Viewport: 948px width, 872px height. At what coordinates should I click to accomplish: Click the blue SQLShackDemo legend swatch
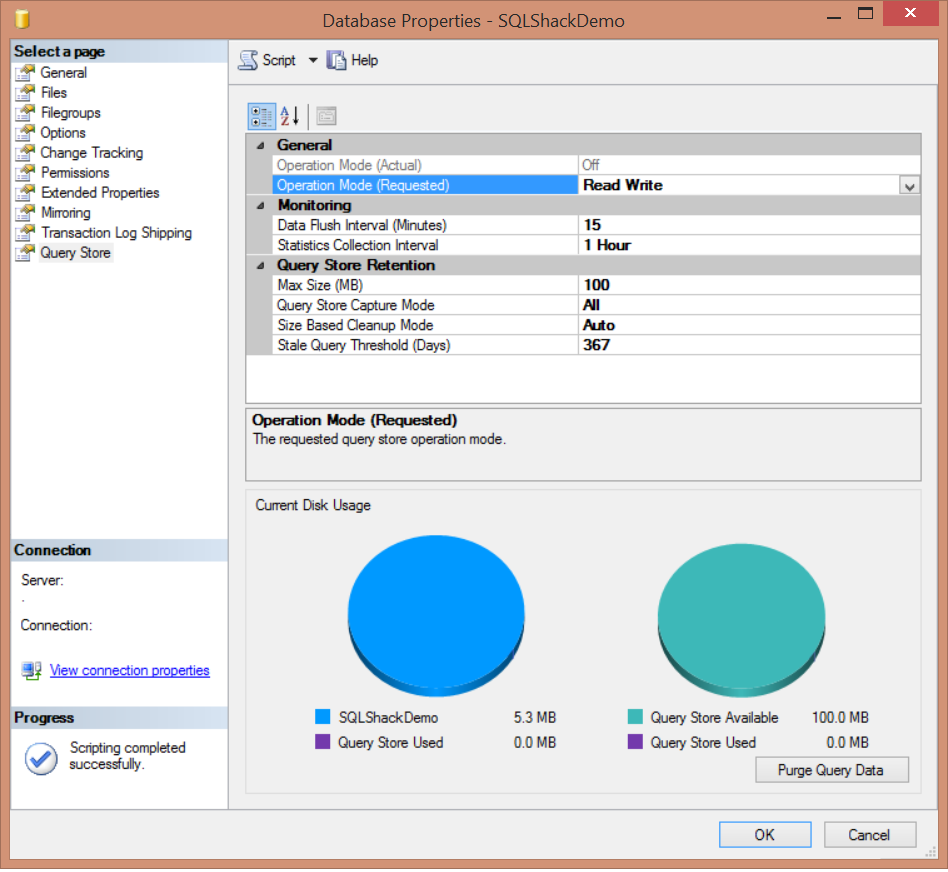pos(323,717)
